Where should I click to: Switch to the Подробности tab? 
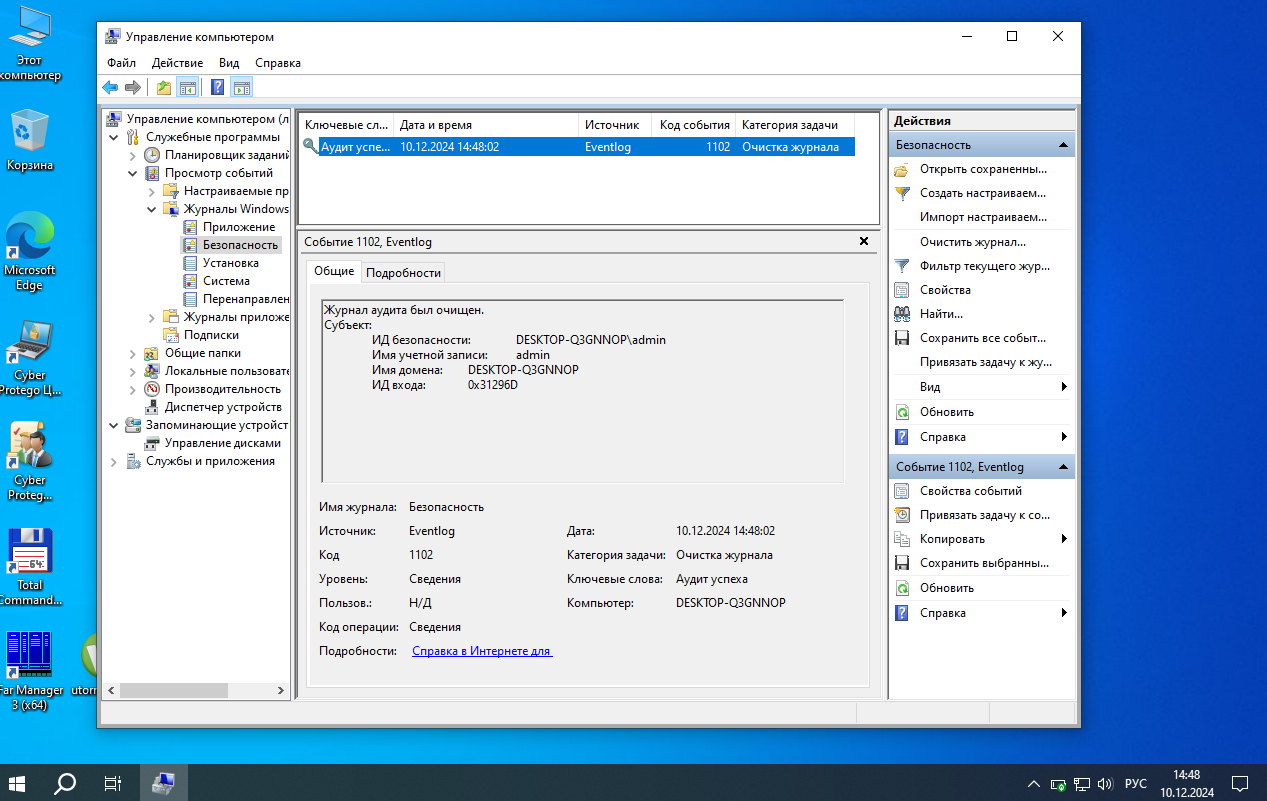(403, 272)
